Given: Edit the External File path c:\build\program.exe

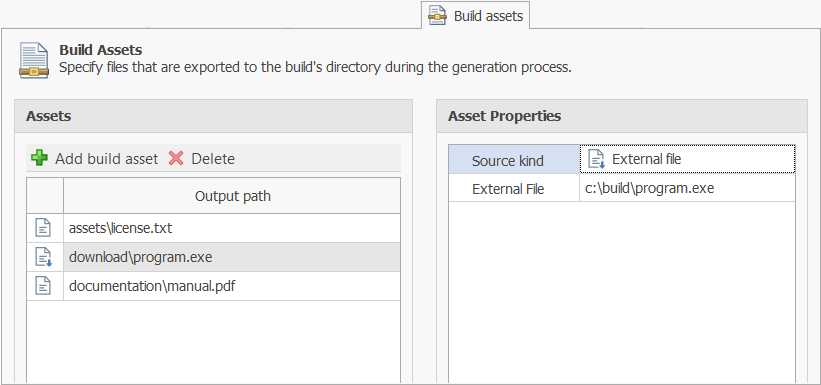Looking at the screenshot, I should [x=687, y=188].
